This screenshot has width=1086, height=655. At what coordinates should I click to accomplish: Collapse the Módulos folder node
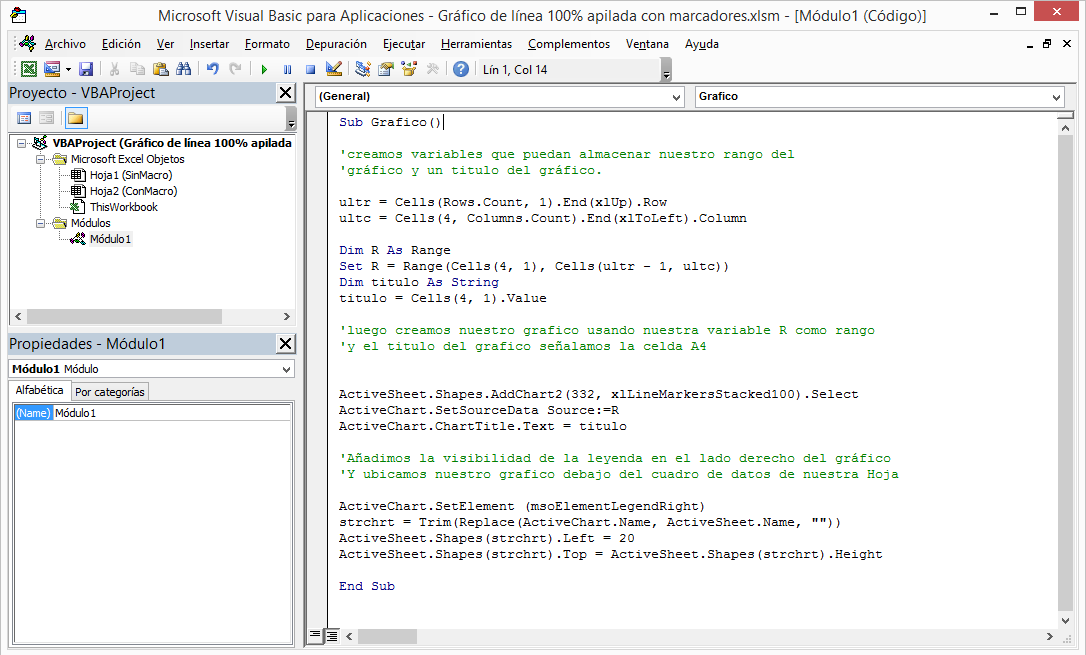point(41,223)
